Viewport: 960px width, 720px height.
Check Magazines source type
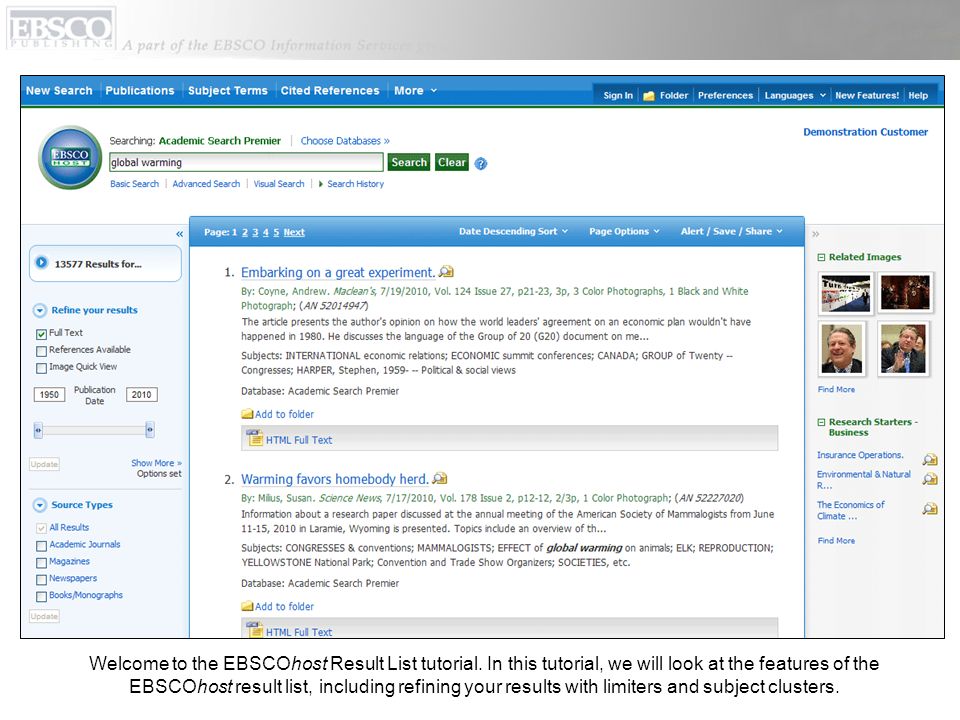pos(41,563)
